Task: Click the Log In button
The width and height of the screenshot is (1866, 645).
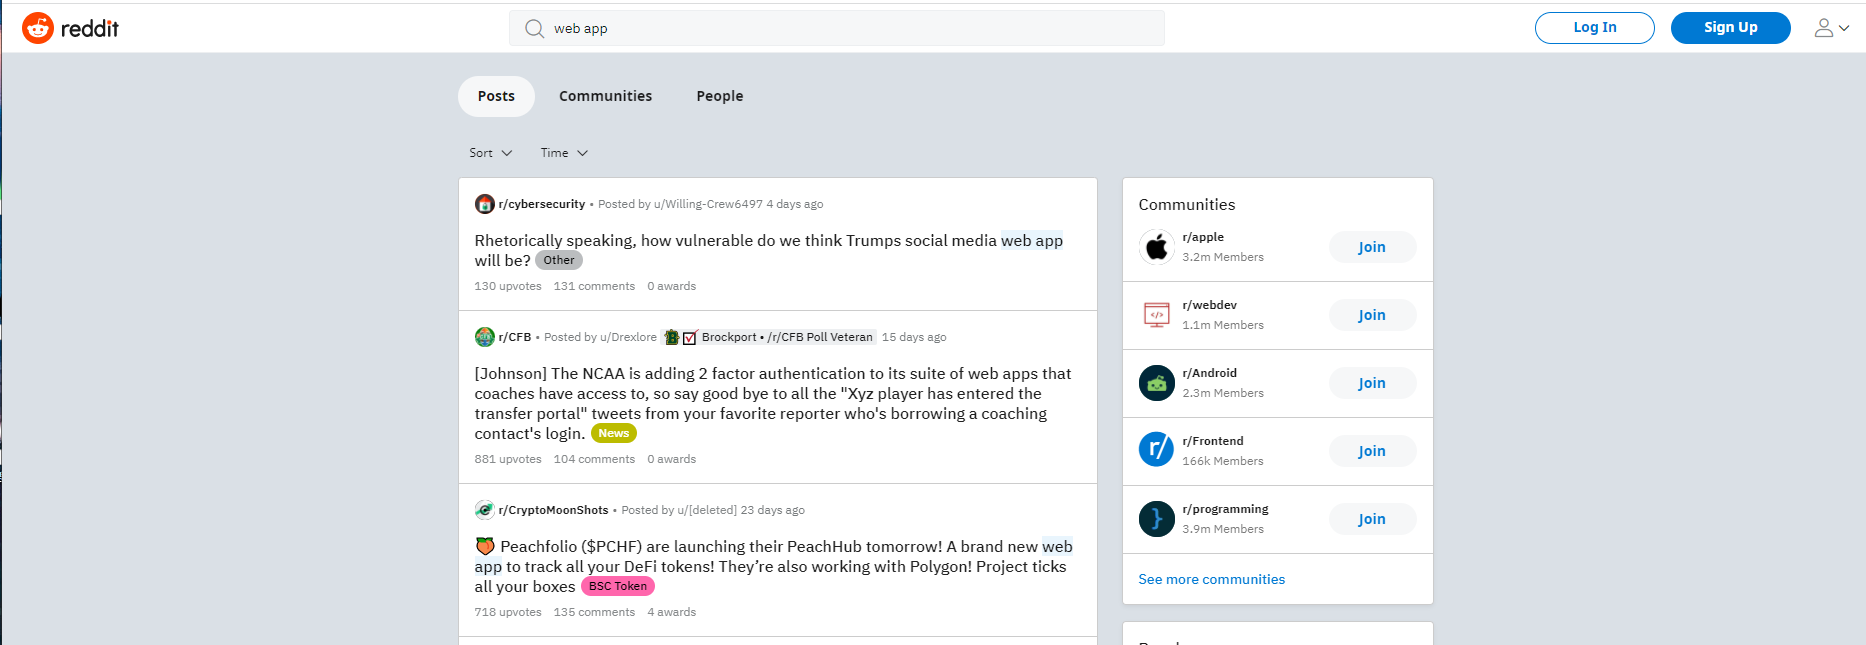Action: (x=1594, y=28)
